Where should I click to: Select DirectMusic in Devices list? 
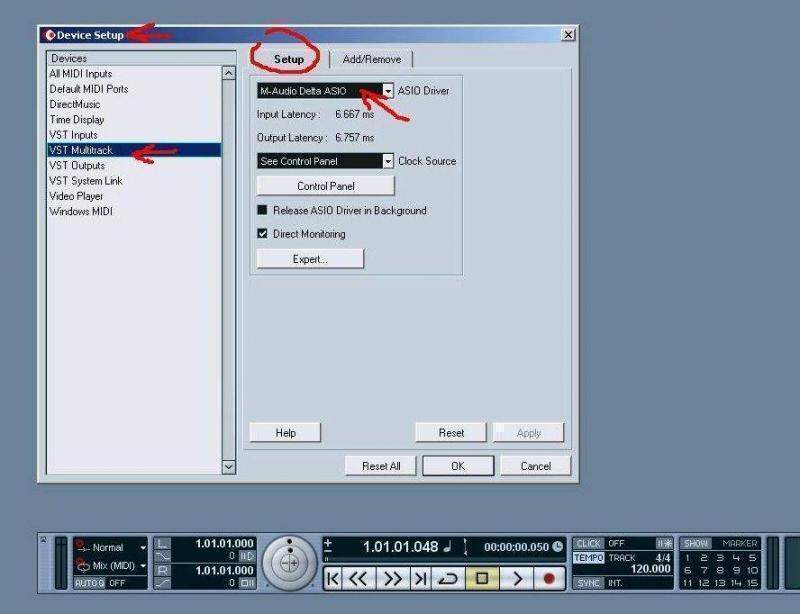(x=134, y=105)
